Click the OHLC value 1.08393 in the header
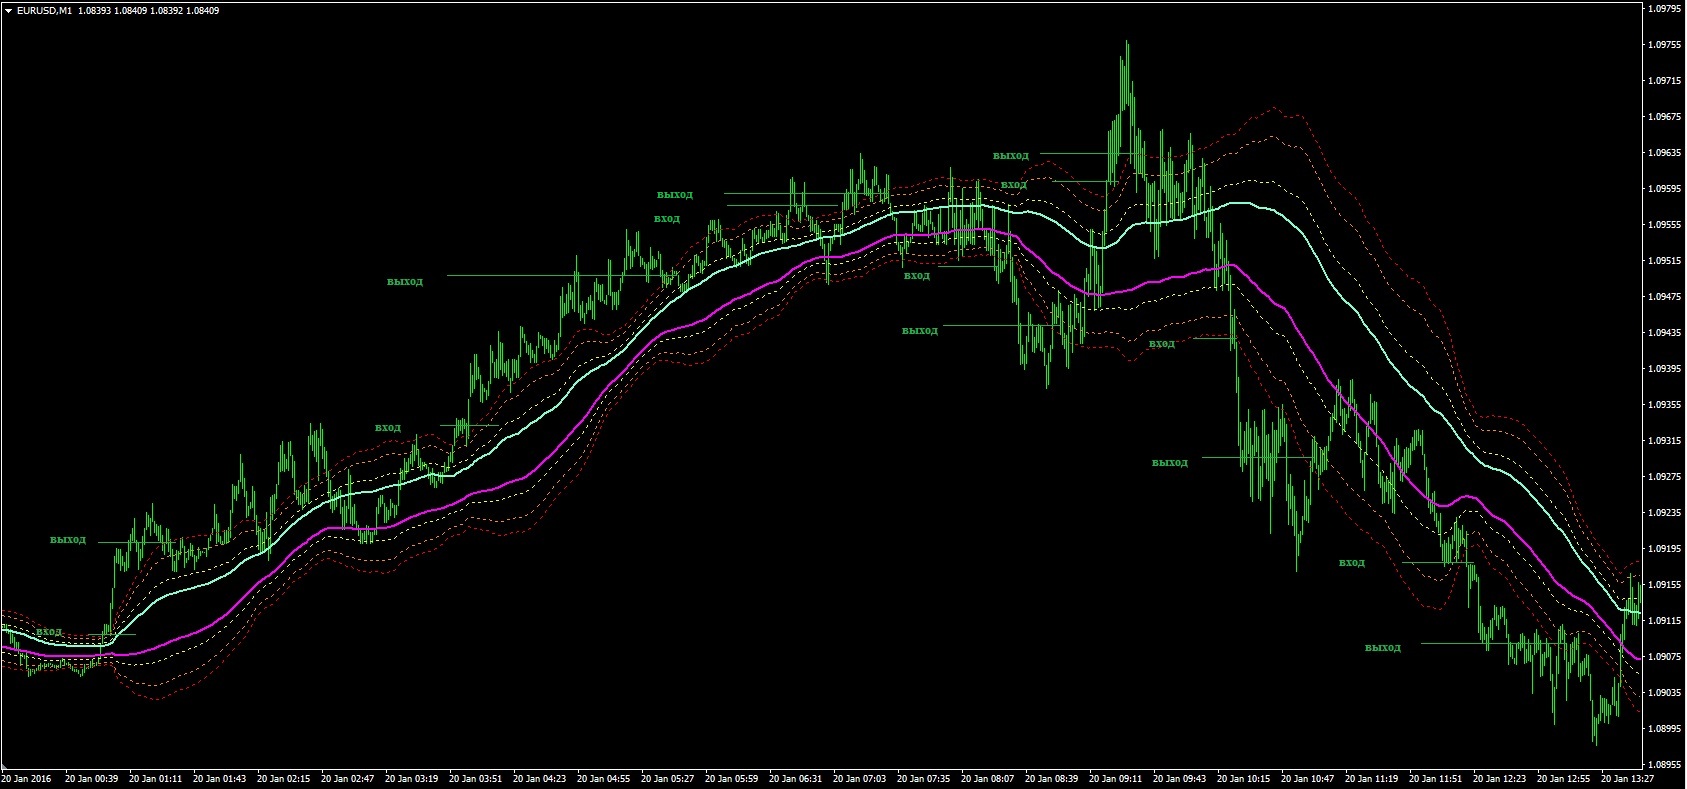This screenshot has height=789, width=1687. coord(95,11)
